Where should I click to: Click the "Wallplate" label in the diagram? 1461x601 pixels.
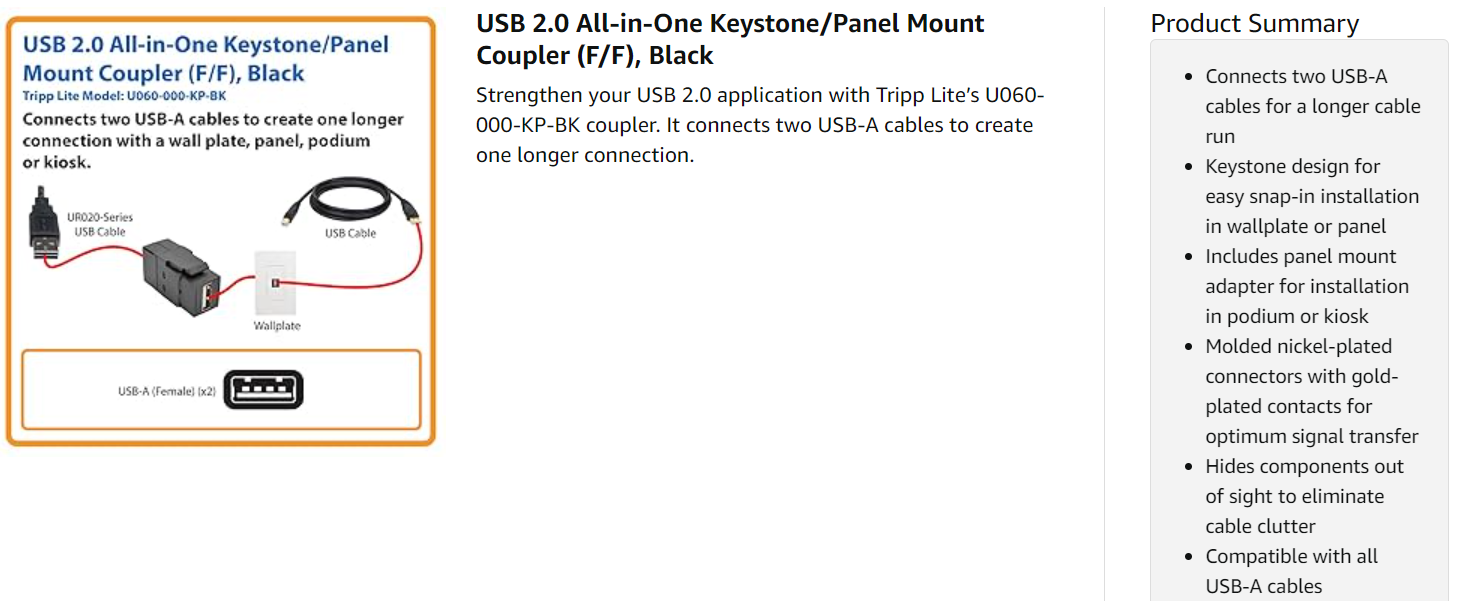click(x=277, y=326)
